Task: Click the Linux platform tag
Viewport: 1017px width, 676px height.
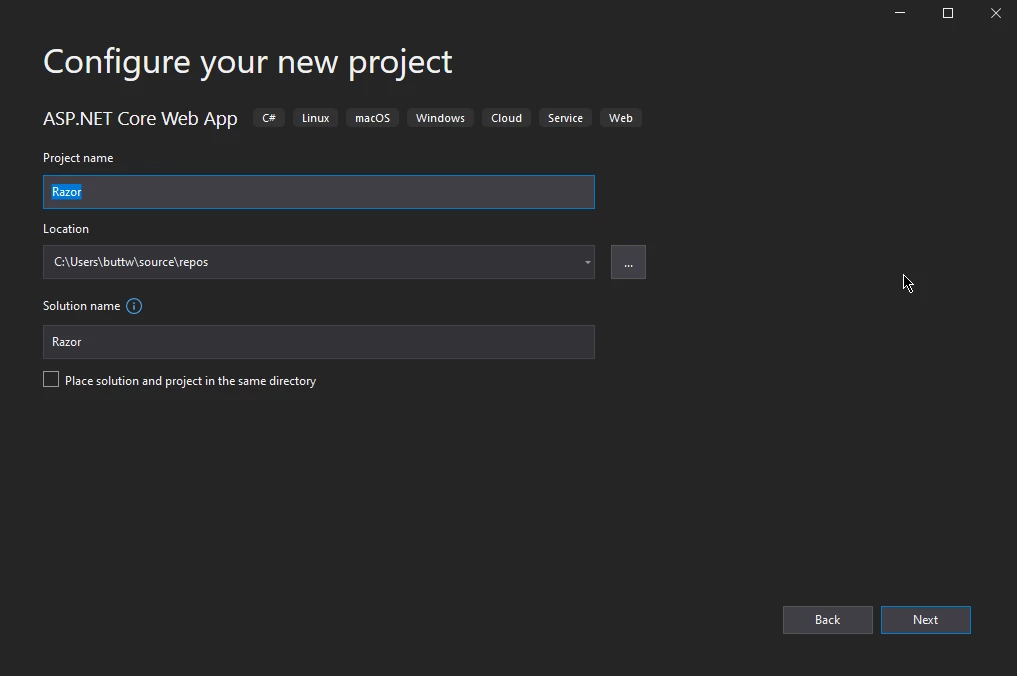Action: pos(315,118)
